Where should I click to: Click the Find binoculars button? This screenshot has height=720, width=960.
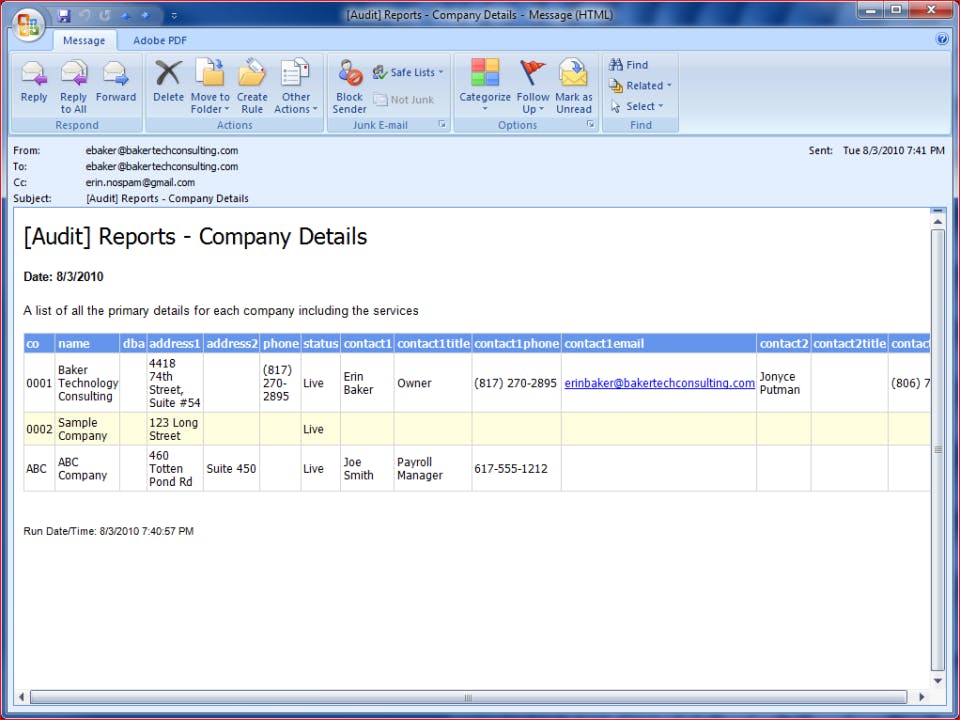point(629,65)
